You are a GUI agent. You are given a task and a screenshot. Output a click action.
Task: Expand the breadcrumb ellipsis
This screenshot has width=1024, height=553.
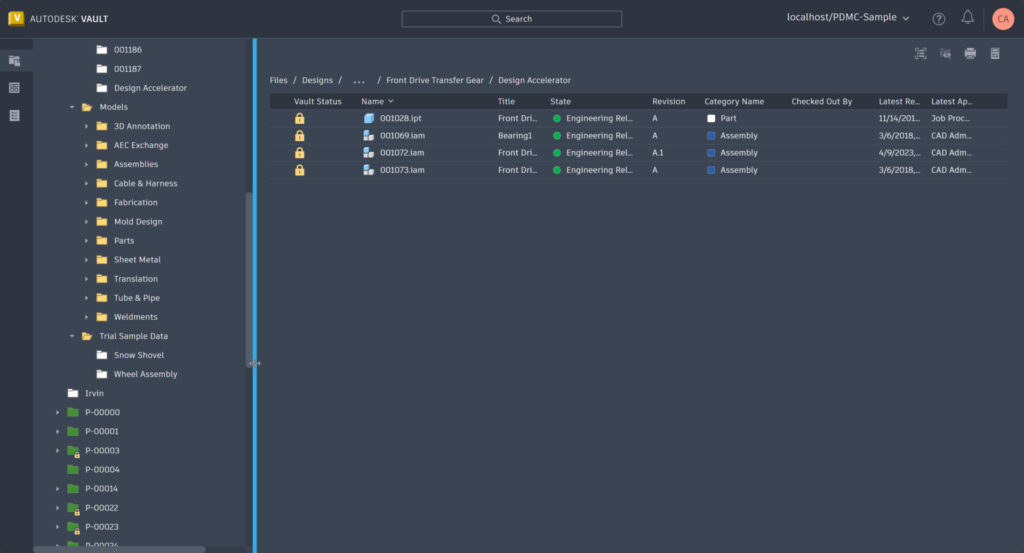pyautogui.click(x=359, y=81)
